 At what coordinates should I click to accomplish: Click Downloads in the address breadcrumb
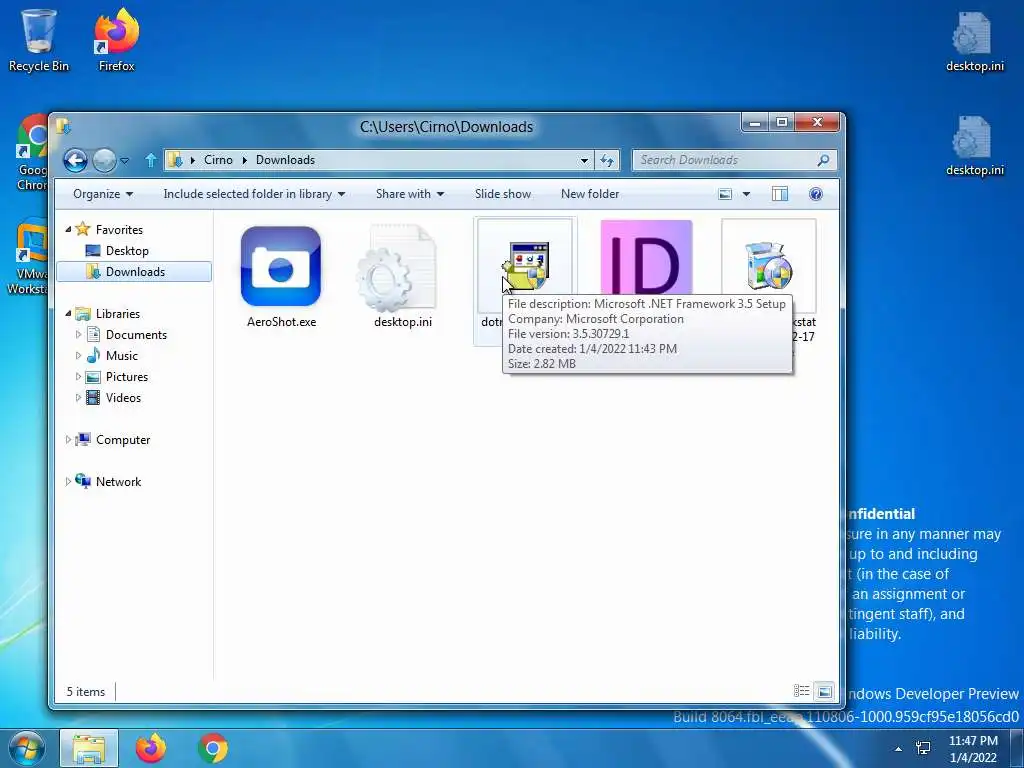[285, 160]
